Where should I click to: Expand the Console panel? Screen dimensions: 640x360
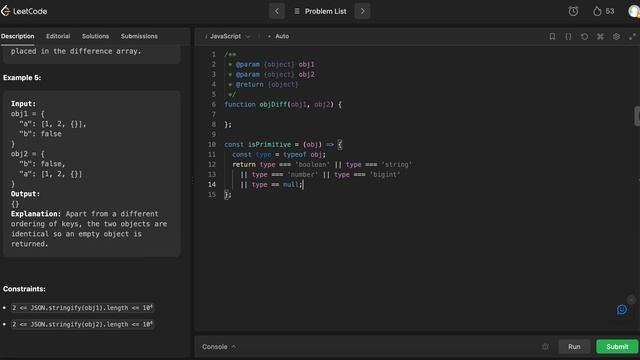[219, 347]
